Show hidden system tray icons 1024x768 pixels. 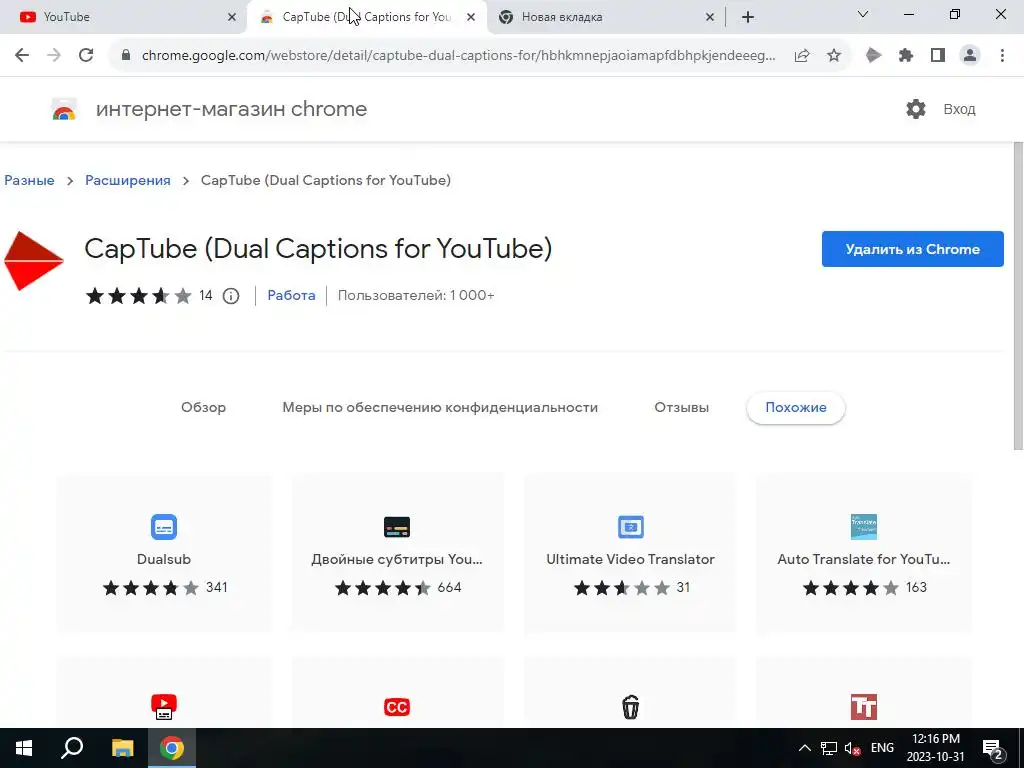tap(805, 748)
